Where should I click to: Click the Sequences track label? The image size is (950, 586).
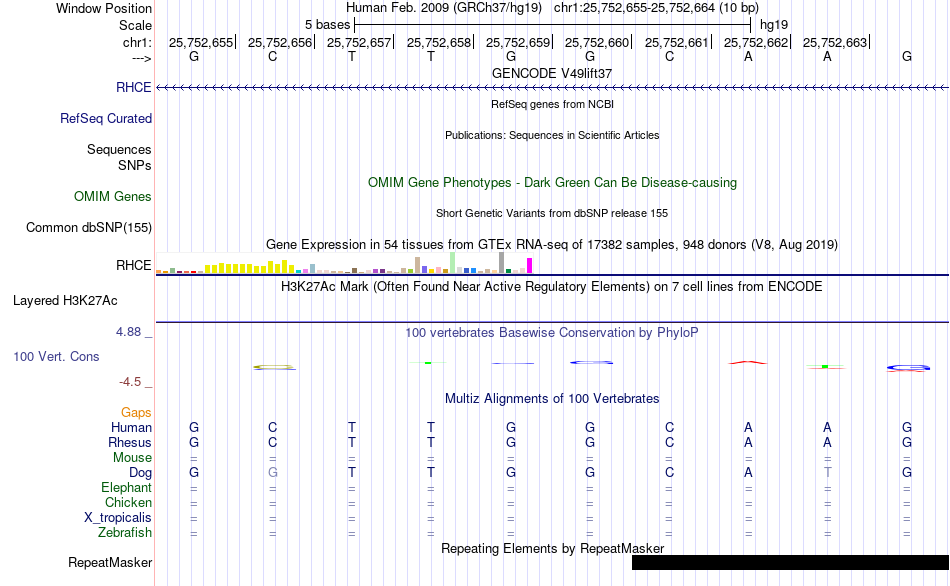tap(119, 149)
